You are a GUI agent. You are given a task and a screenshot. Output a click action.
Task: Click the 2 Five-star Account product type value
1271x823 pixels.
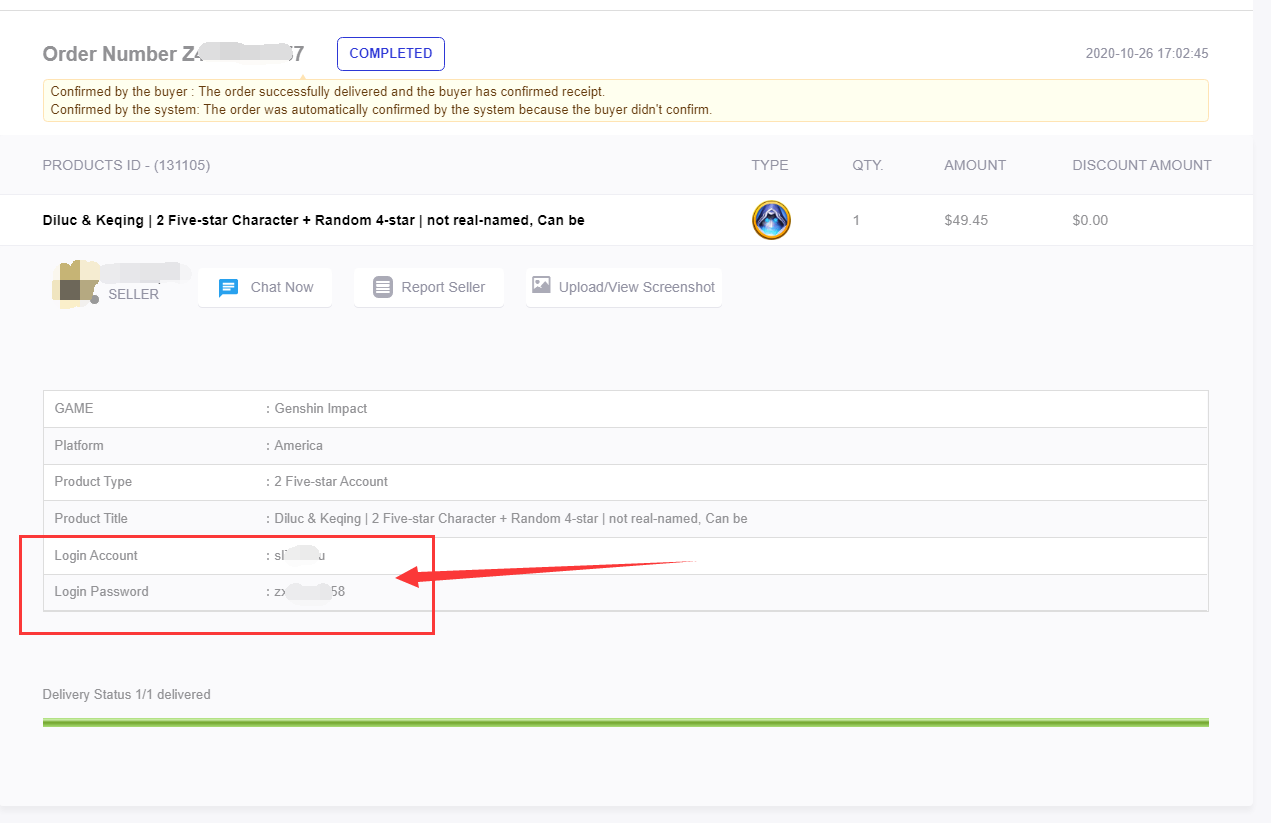coord(330,481)
